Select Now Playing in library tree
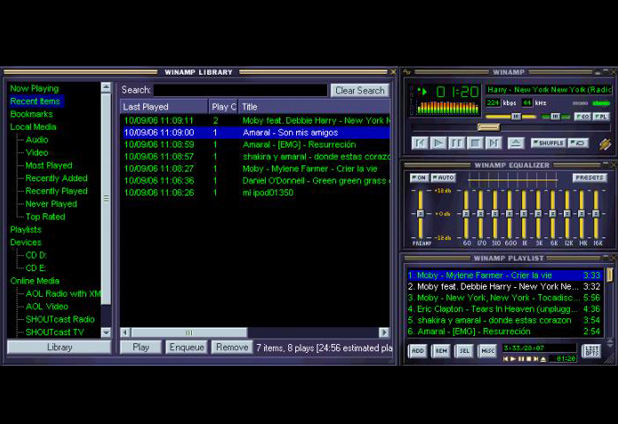 (x=34, y=89)
